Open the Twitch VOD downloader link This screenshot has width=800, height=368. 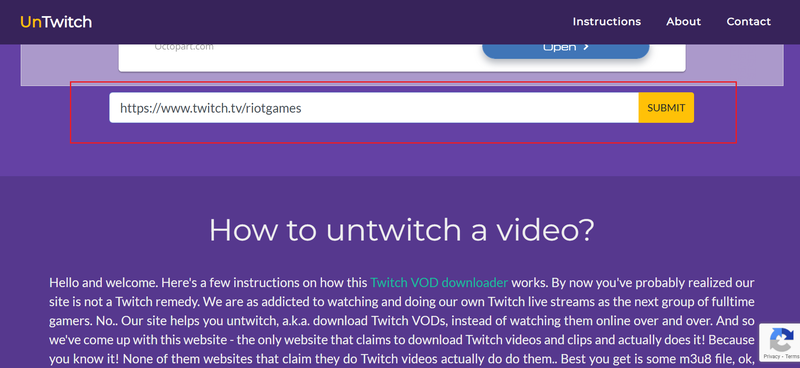(439, 283)
